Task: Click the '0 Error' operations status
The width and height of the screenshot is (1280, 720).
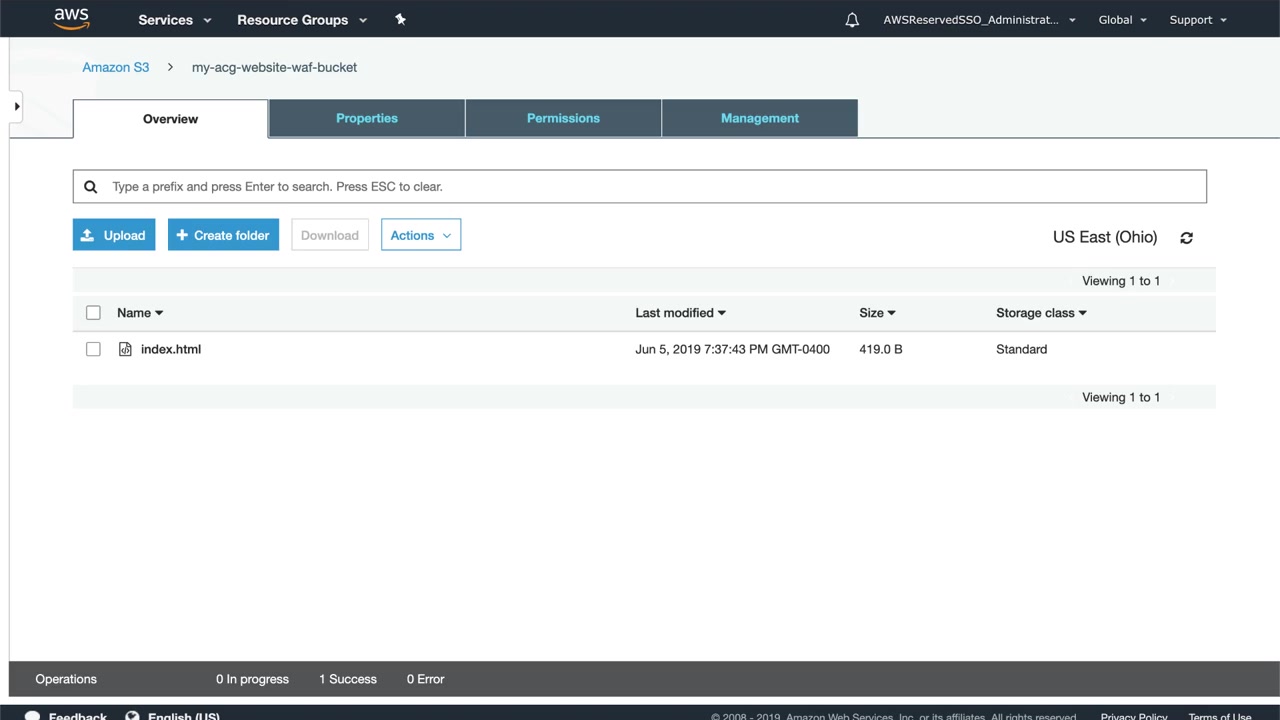Action: tap(426, 679)
